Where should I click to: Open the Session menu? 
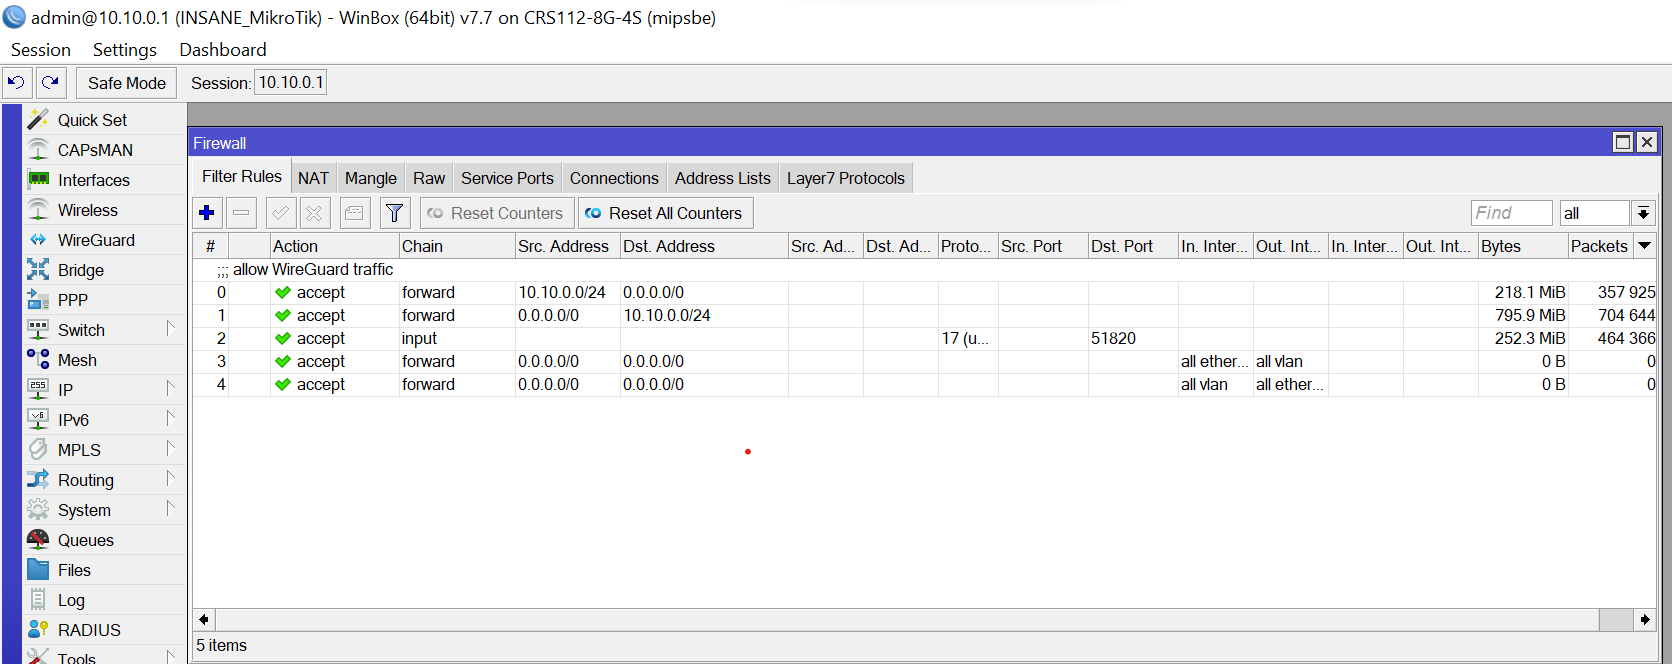(41, 50)
